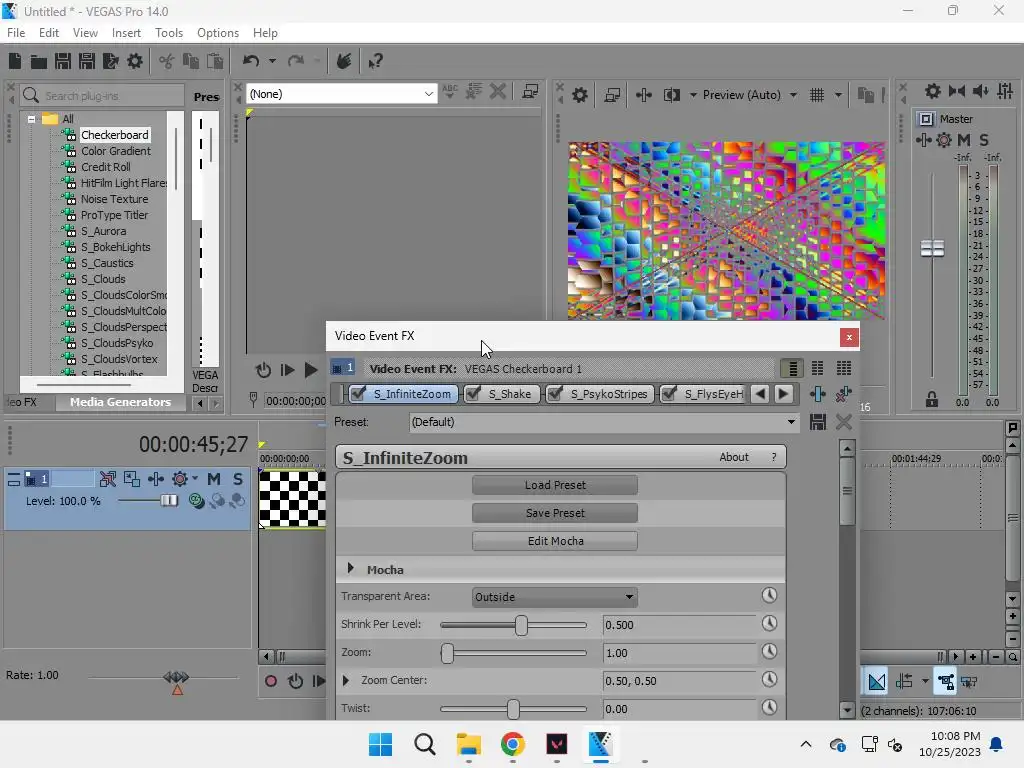Uncheck the S_FlysEyeH plug-in checkbox
Image resolution: width=1024 pixels, height=768 pixels.
point(669,393)
